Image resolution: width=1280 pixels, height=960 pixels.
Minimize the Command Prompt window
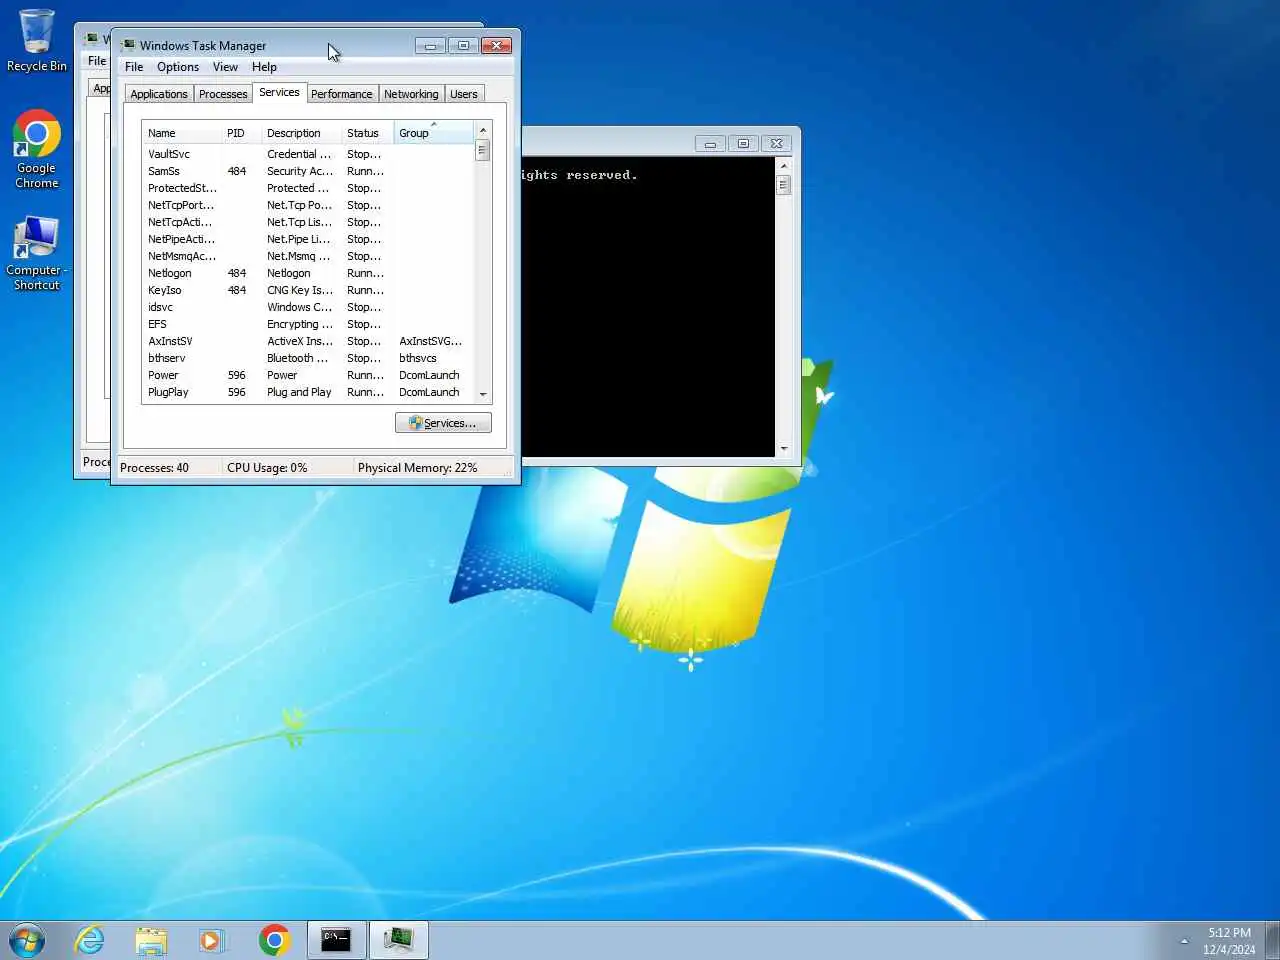pyautogui.click(x=710, y=144)
